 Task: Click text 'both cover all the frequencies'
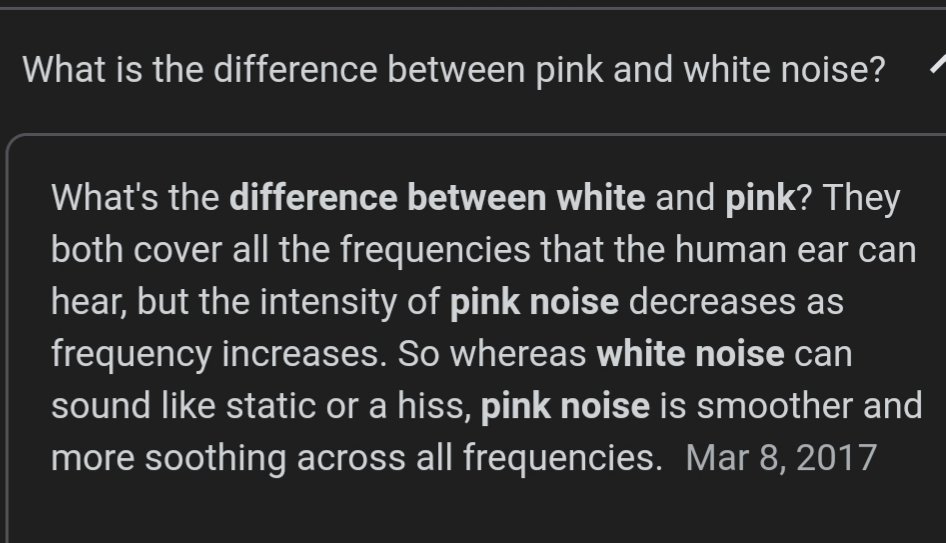click(x=291, y=250)
